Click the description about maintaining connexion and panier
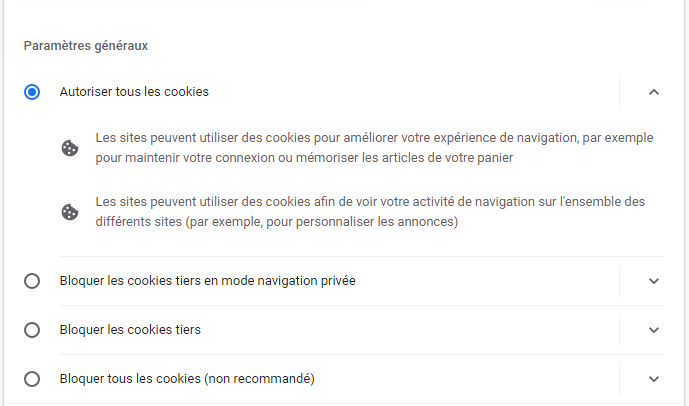 coord(374,148)
